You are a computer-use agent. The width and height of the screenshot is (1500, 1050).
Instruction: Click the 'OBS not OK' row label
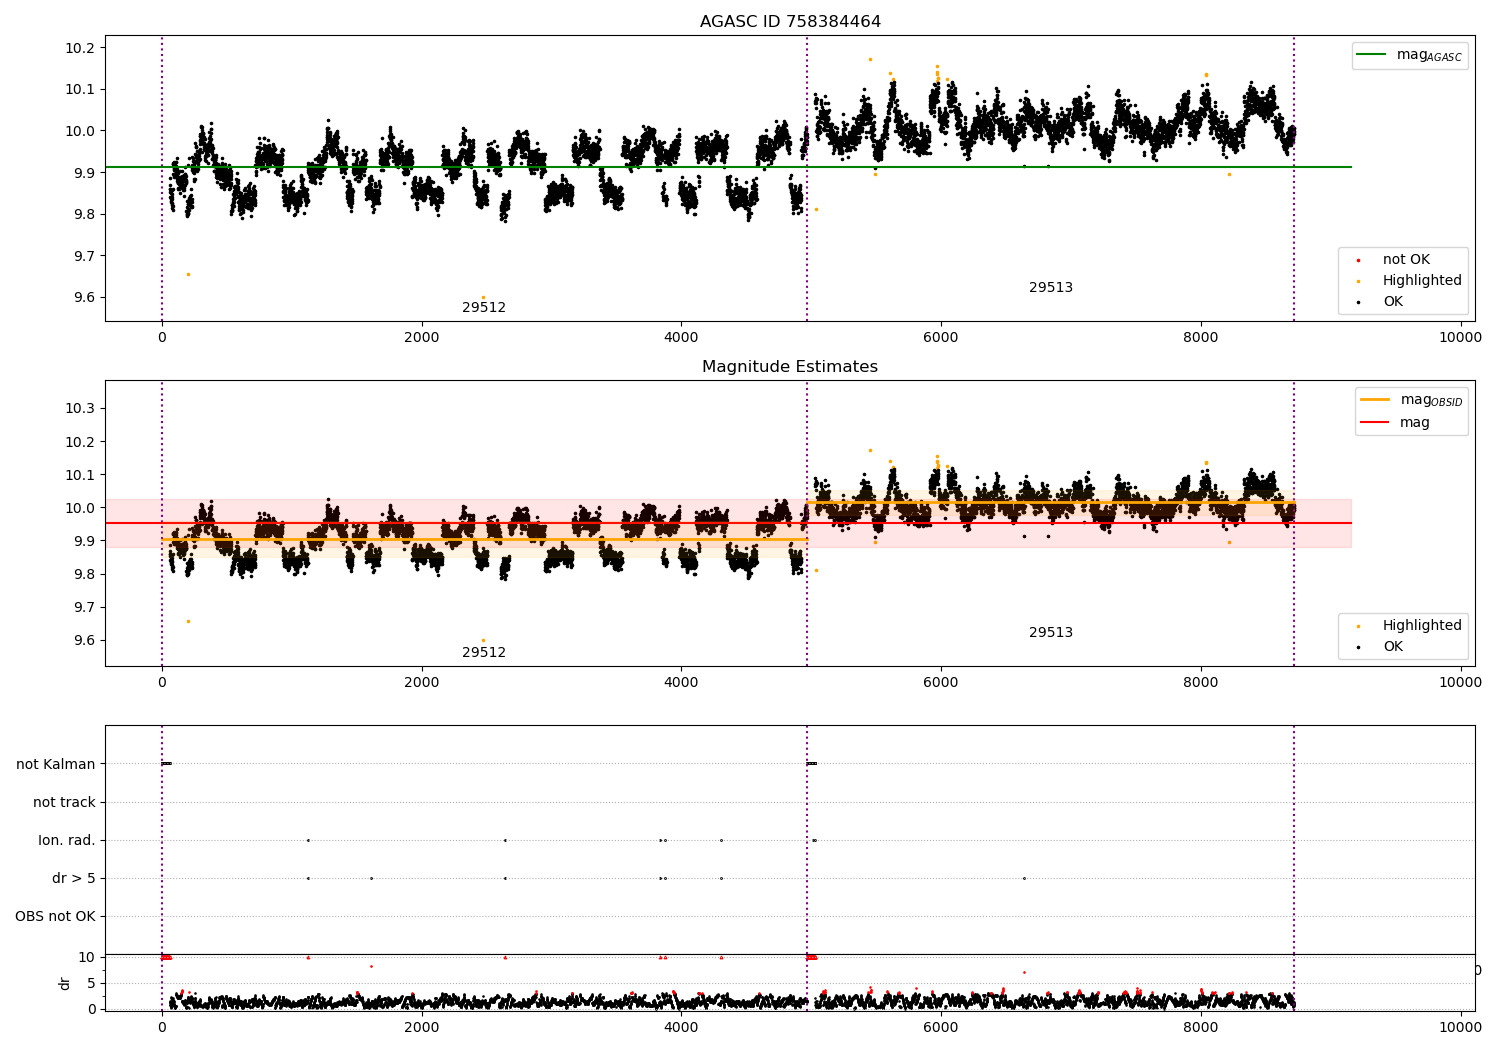pyautogui.click(x=55, y=917)
